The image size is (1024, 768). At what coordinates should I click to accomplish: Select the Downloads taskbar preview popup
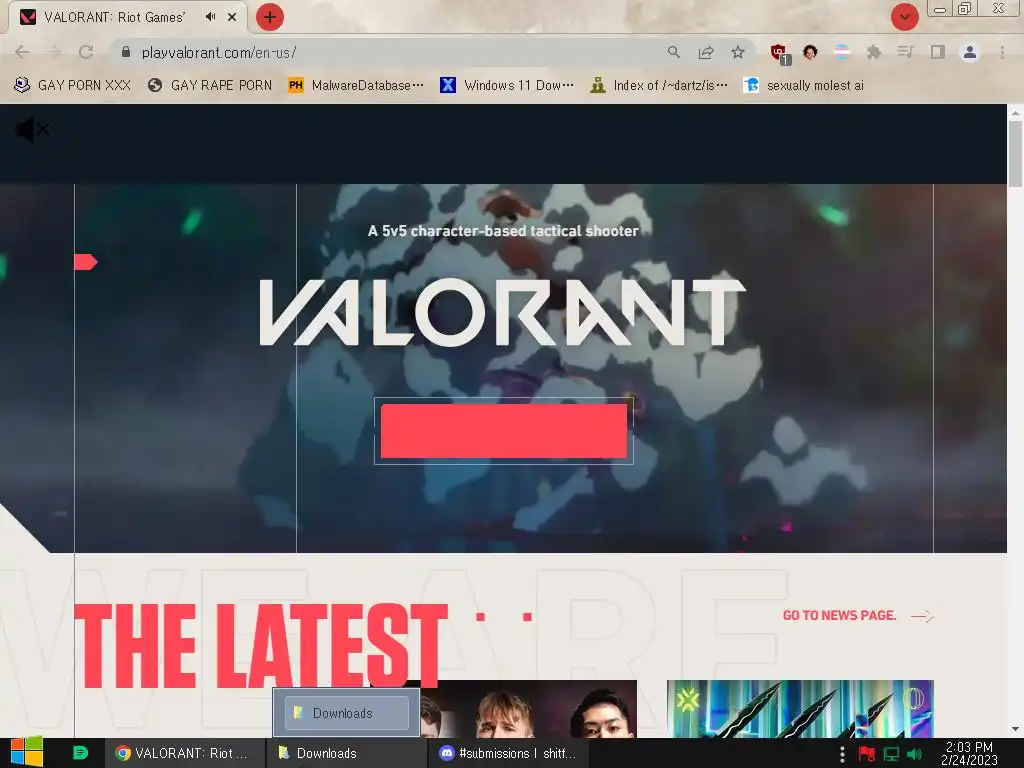[347, 712]
